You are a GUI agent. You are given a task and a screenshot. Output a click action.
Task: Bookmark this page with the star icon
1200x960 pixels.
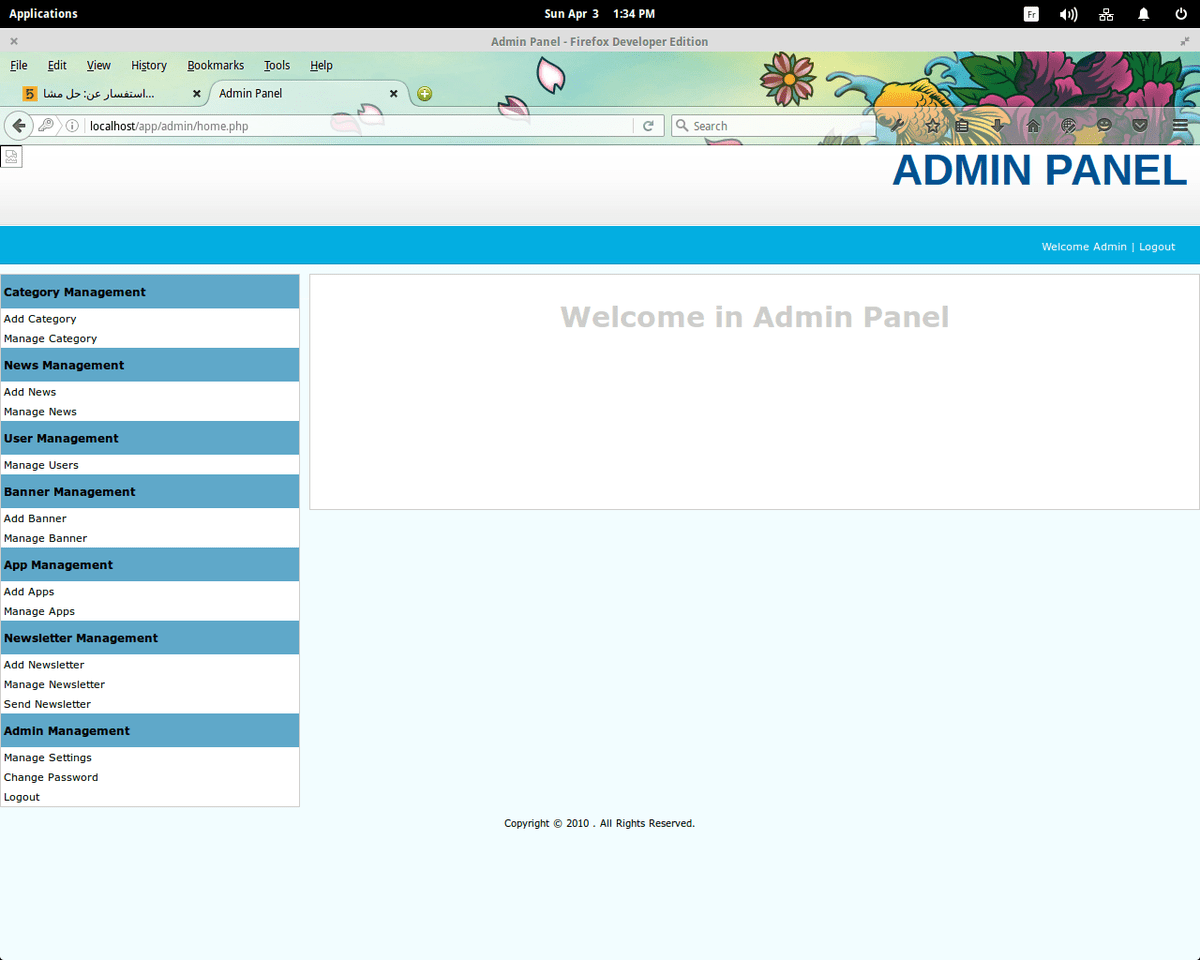pos(932,126)
